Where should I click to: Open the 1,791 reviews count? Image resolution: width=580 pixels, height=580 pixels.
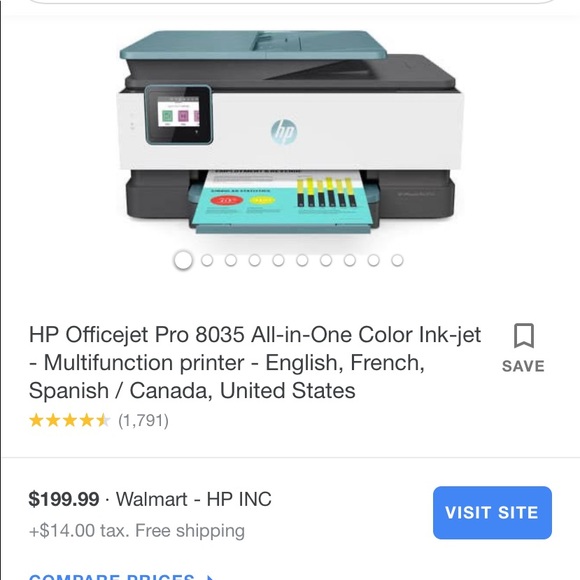(x=143, y=421)
